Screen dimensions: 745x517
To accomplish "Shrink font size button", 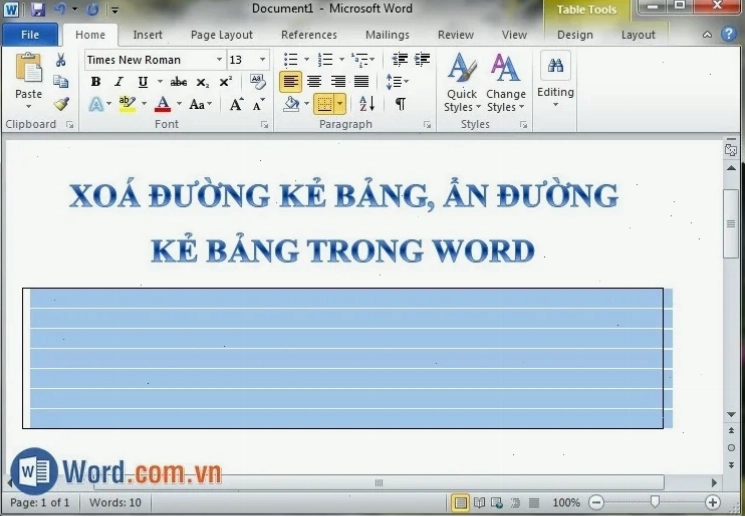I will pyautogui.click(x=258, y=104).
